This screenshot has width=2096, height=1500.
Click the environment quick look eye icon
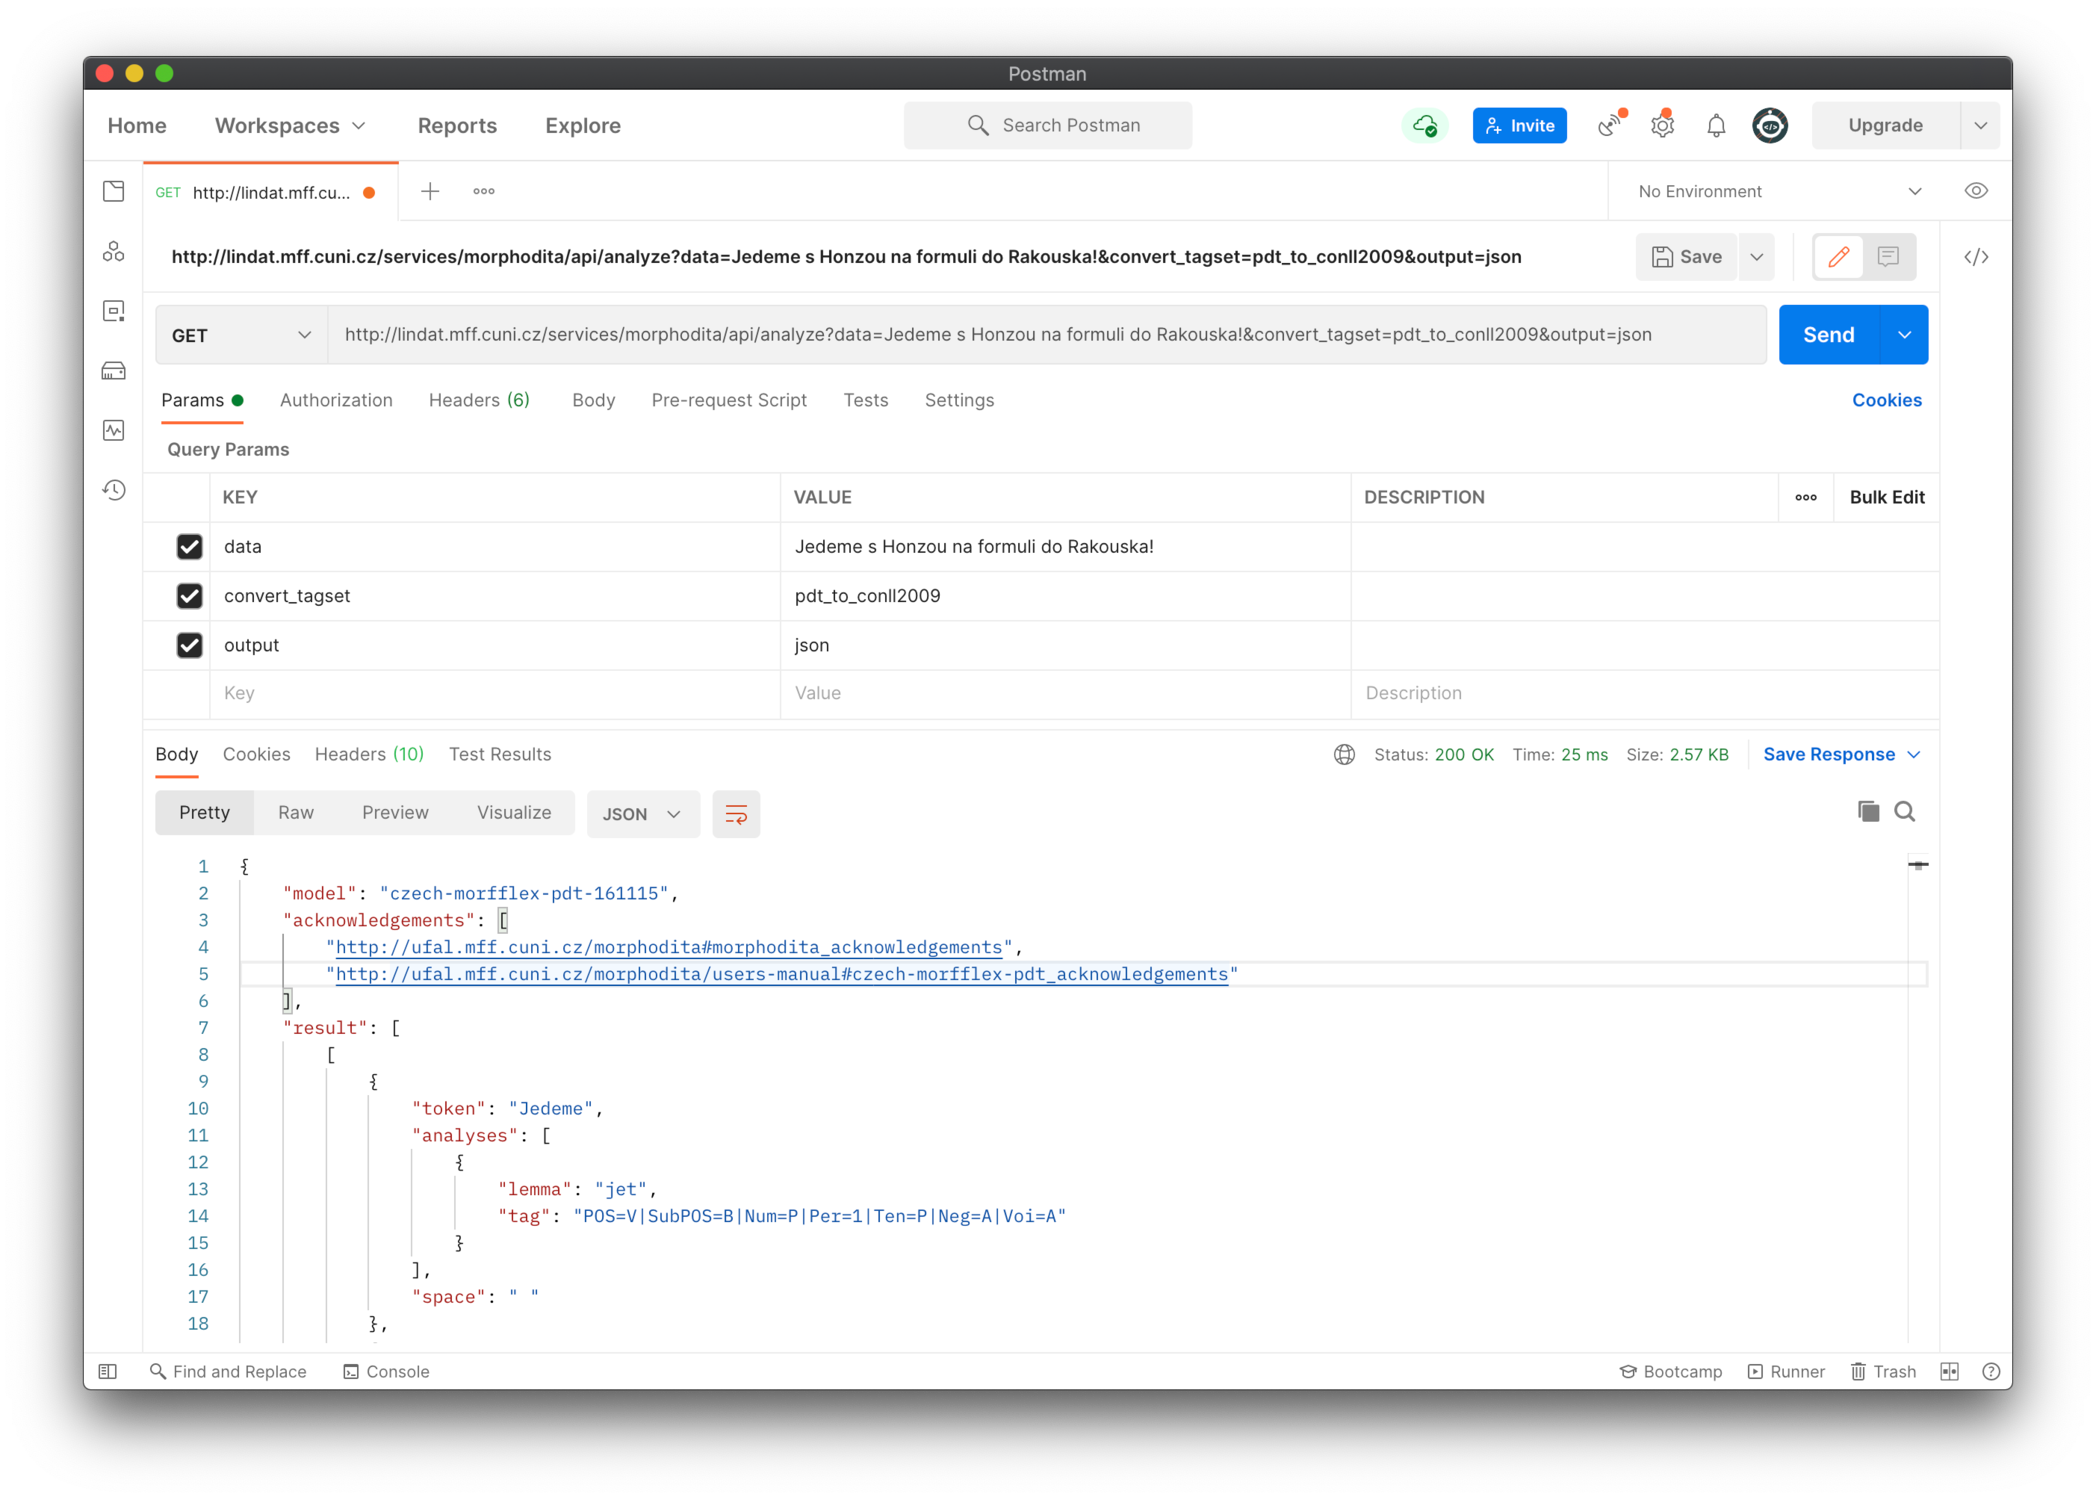click(1976, 191)
